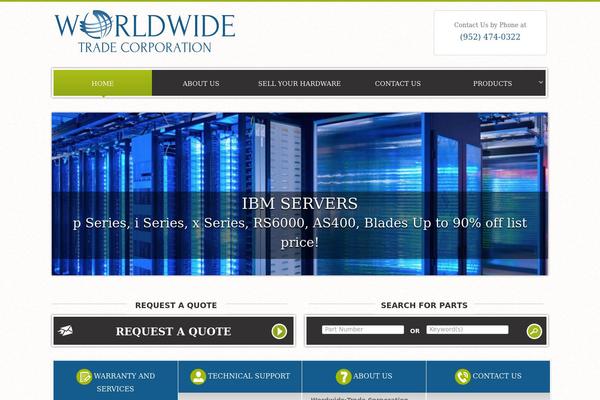Click the Contact Us phone icon

pos(463,377)
